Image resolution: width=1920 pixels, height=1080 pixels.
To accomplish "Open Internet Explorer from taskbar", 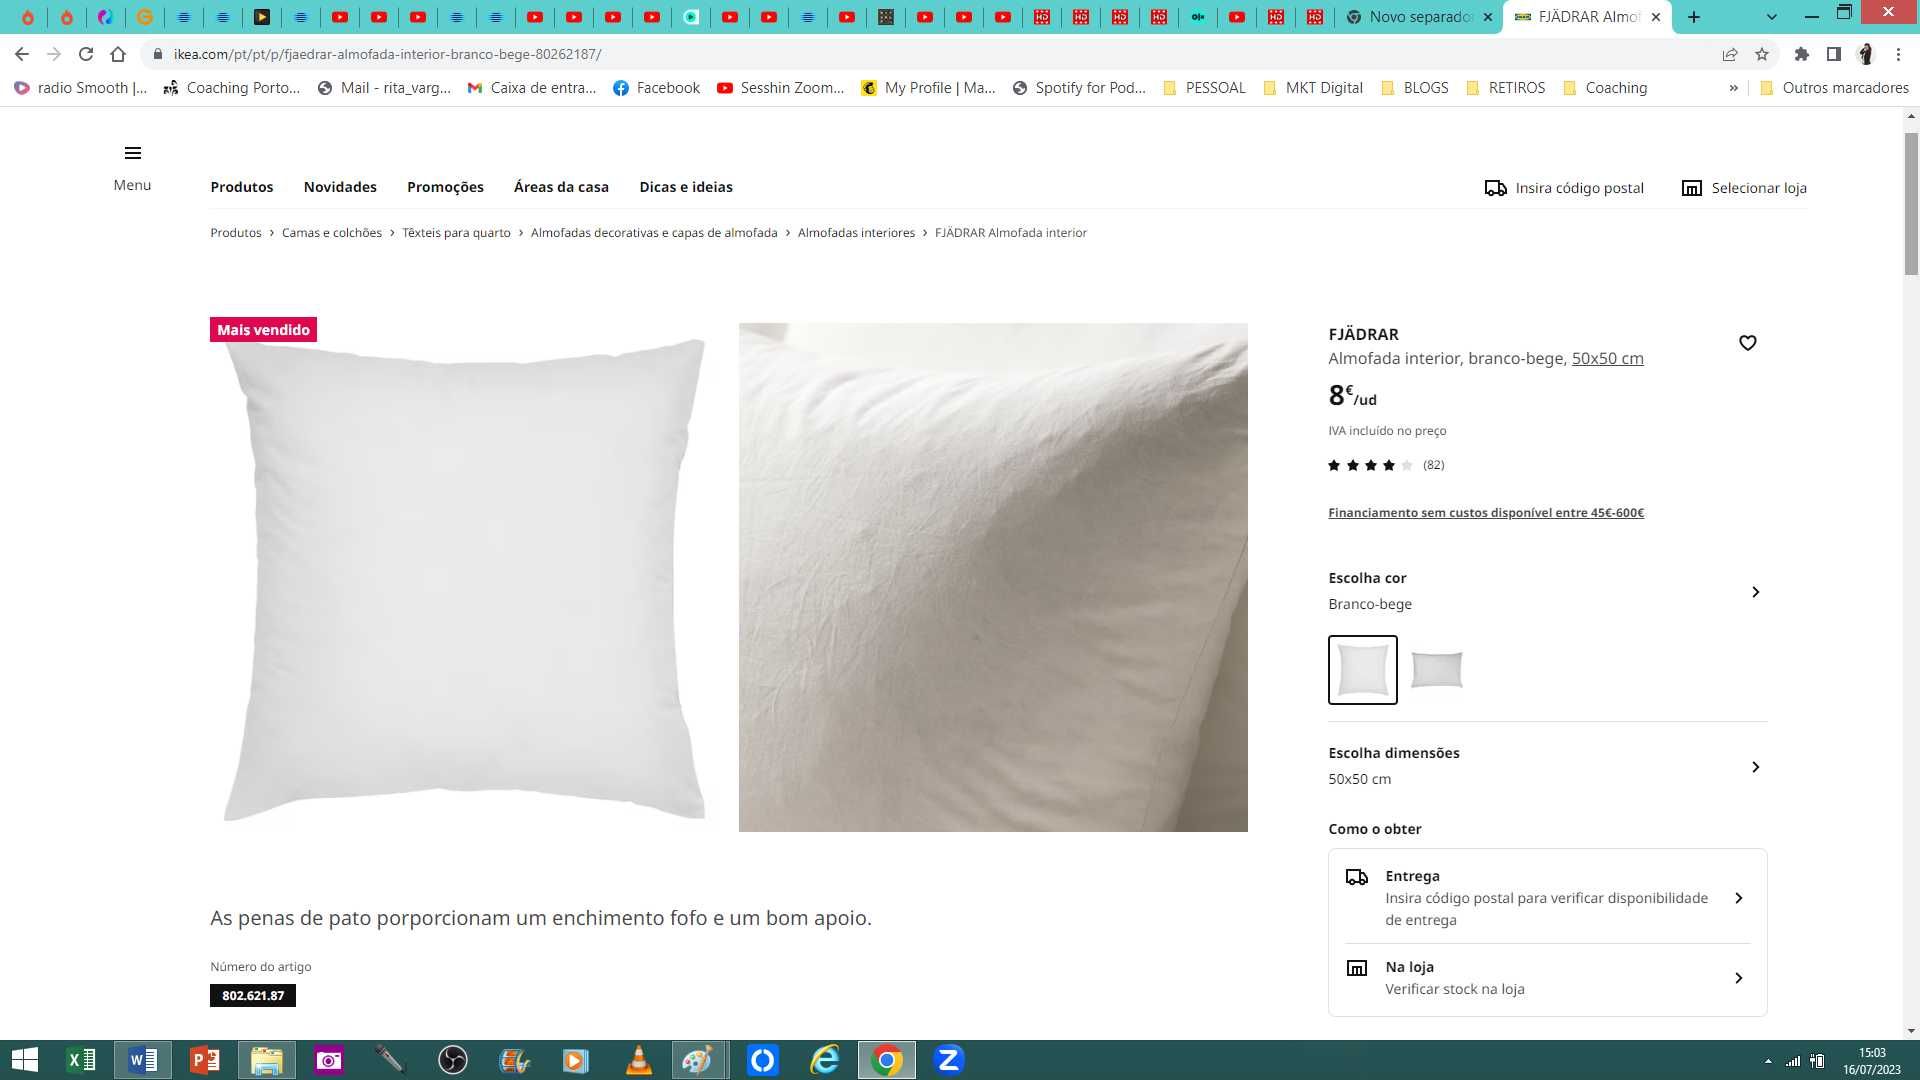I will [x=824, y=1060].
